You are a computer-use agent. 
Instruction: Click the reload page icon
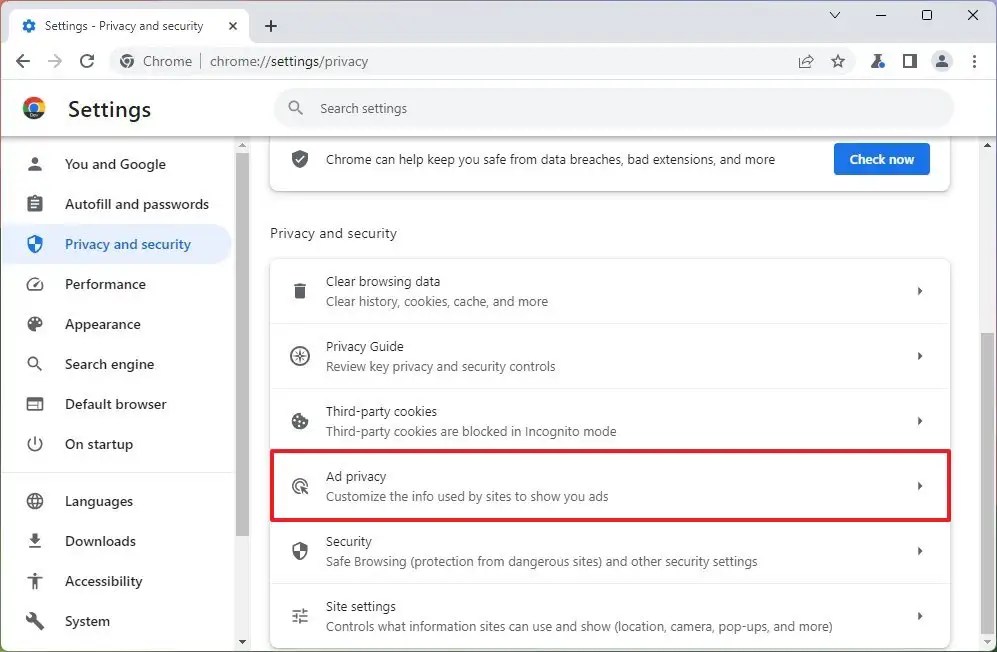[x=87, y=61]
